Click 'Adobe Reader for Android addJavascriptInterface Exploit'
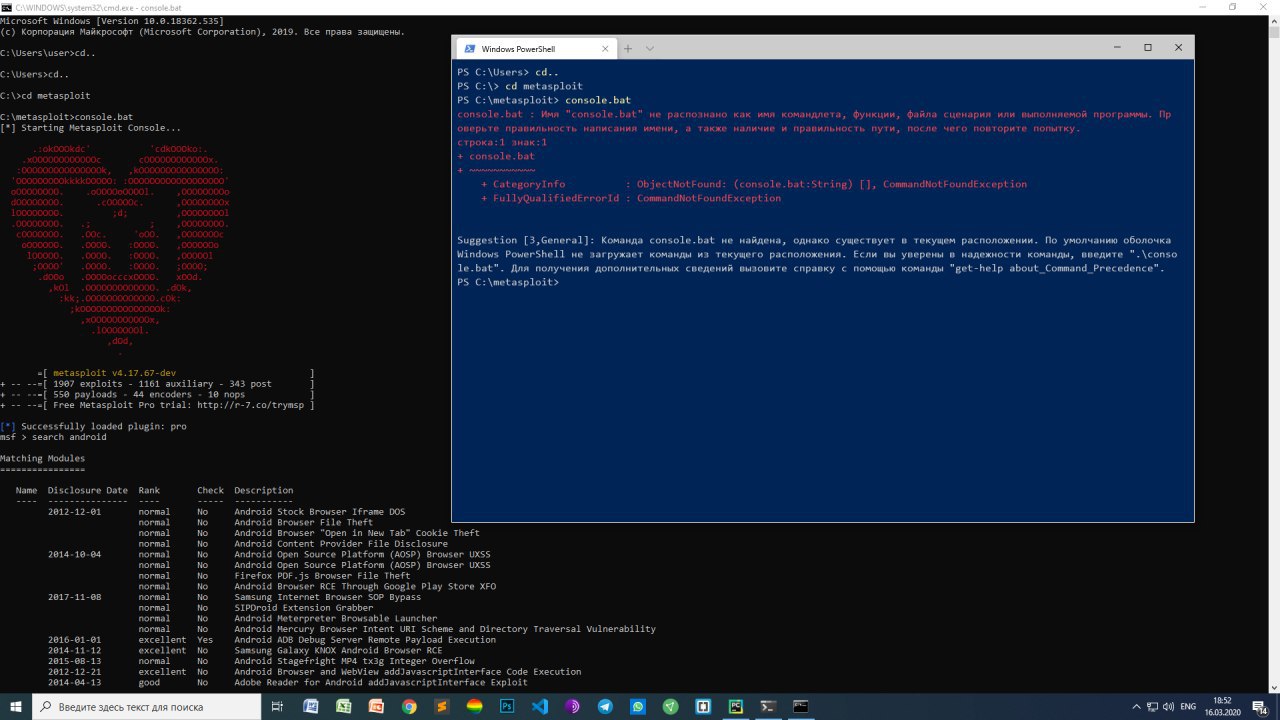1280x720 pixels. (381, 682)
